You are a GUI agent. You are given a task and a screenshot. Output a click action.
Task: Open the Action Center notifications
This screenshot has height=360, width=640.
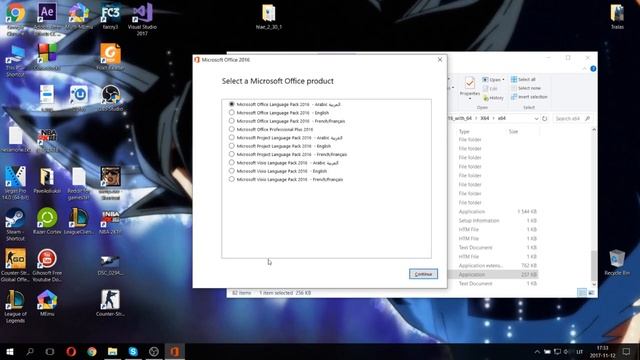[626, 351]
